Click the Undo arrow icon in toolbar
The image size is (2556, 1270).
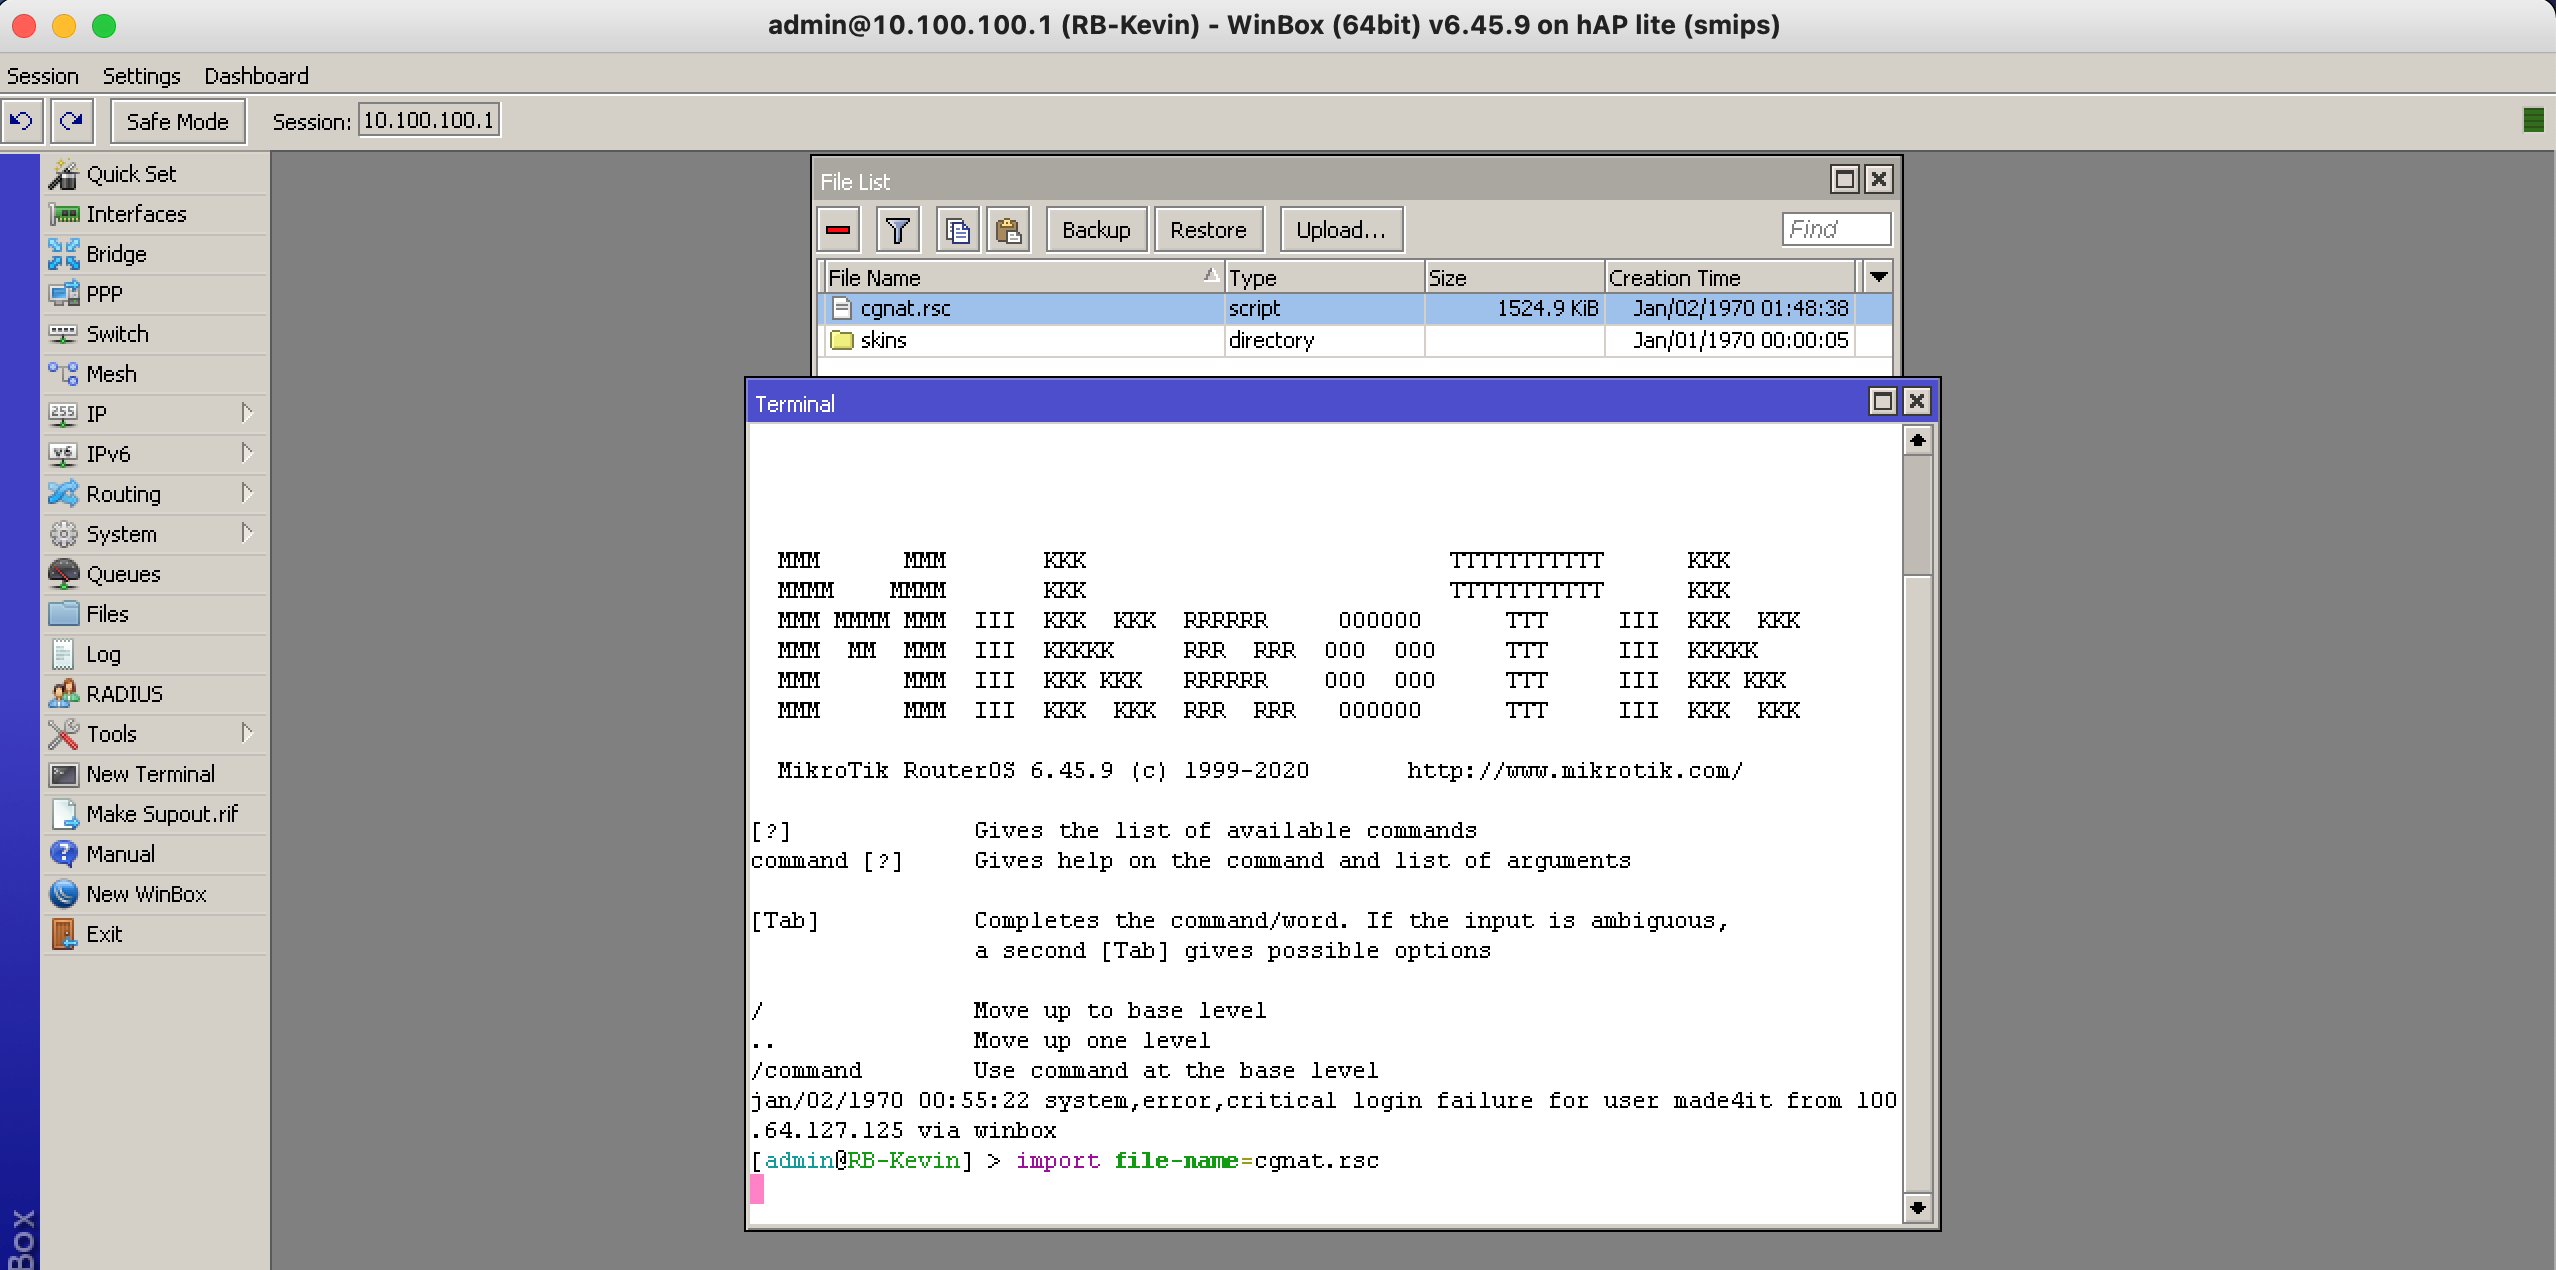[x=21, y=121]
